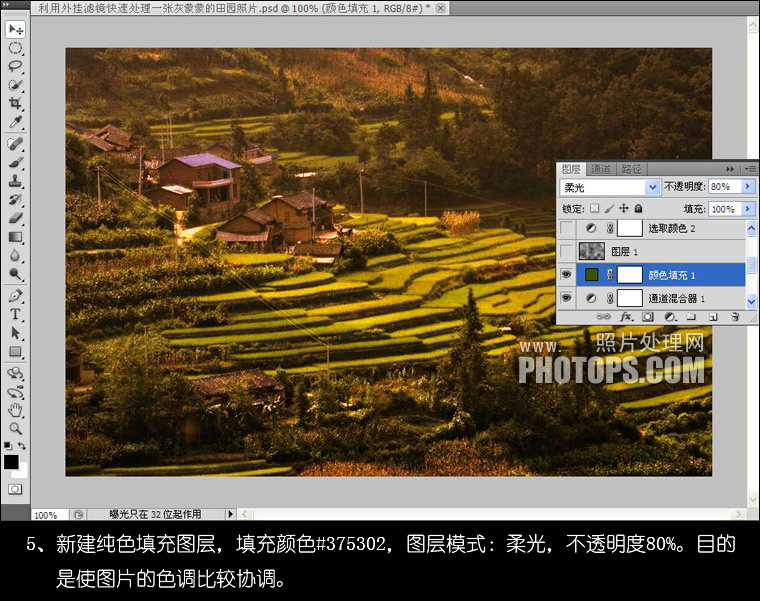Select the Move tool
The width and height of the screenshot is (760, 601).
(16, 30)
